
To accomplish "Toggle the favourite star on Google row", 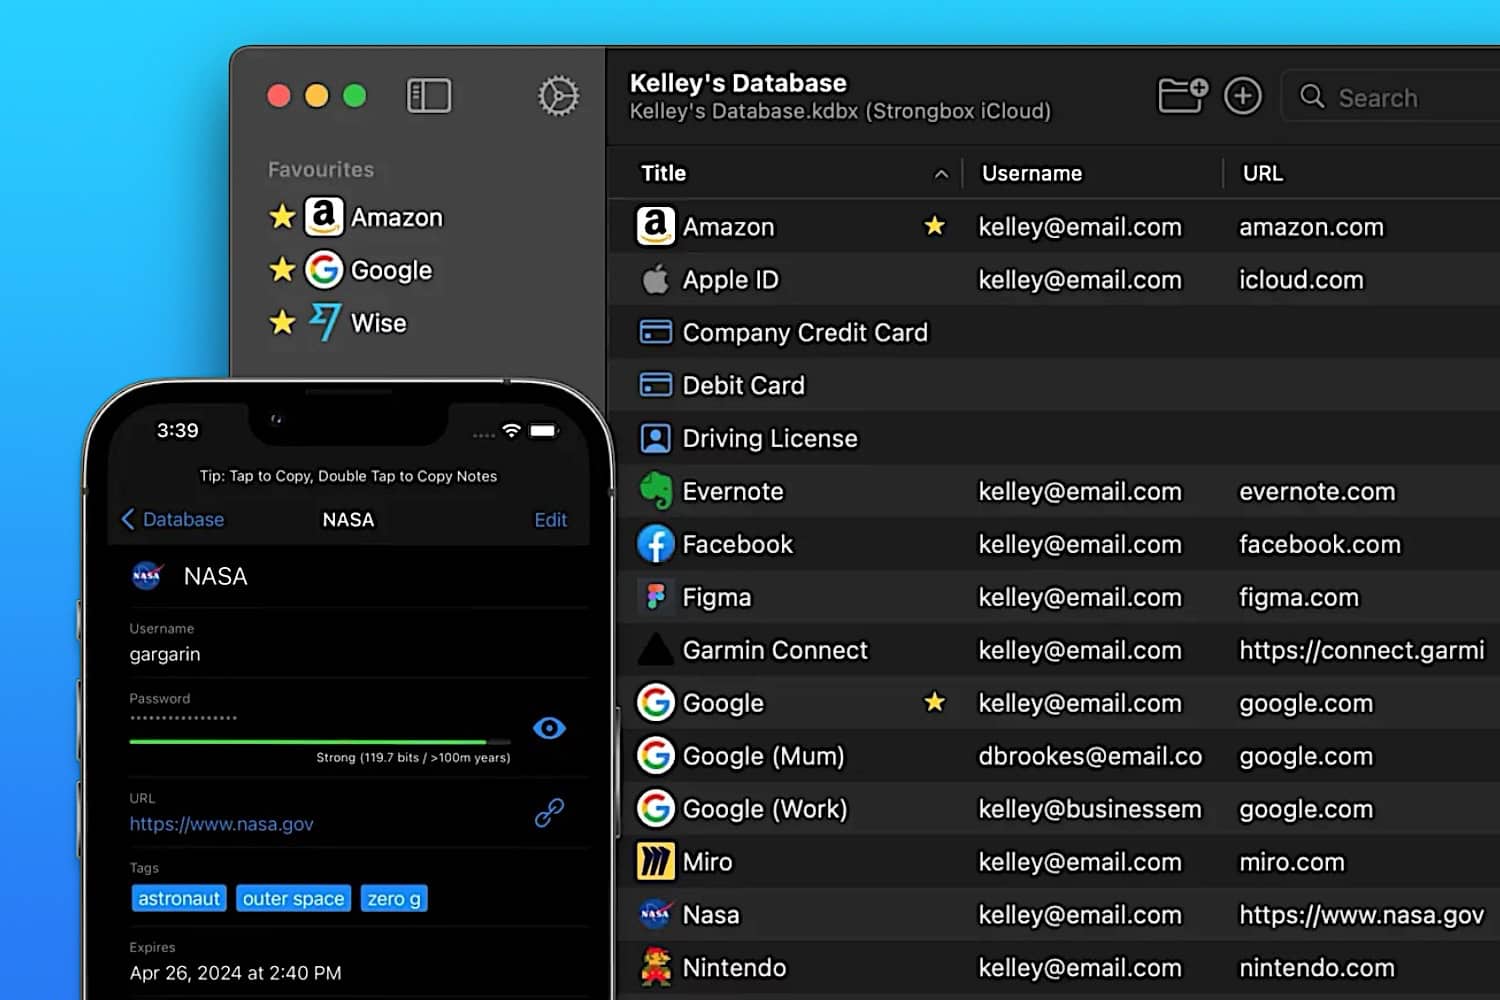I will point(934,702).
